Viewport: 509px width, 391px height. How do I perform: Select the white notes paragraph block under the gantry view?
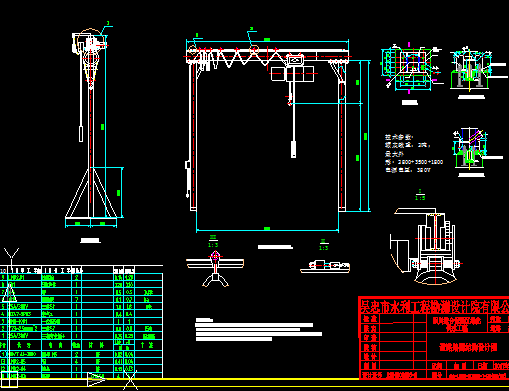258,330
